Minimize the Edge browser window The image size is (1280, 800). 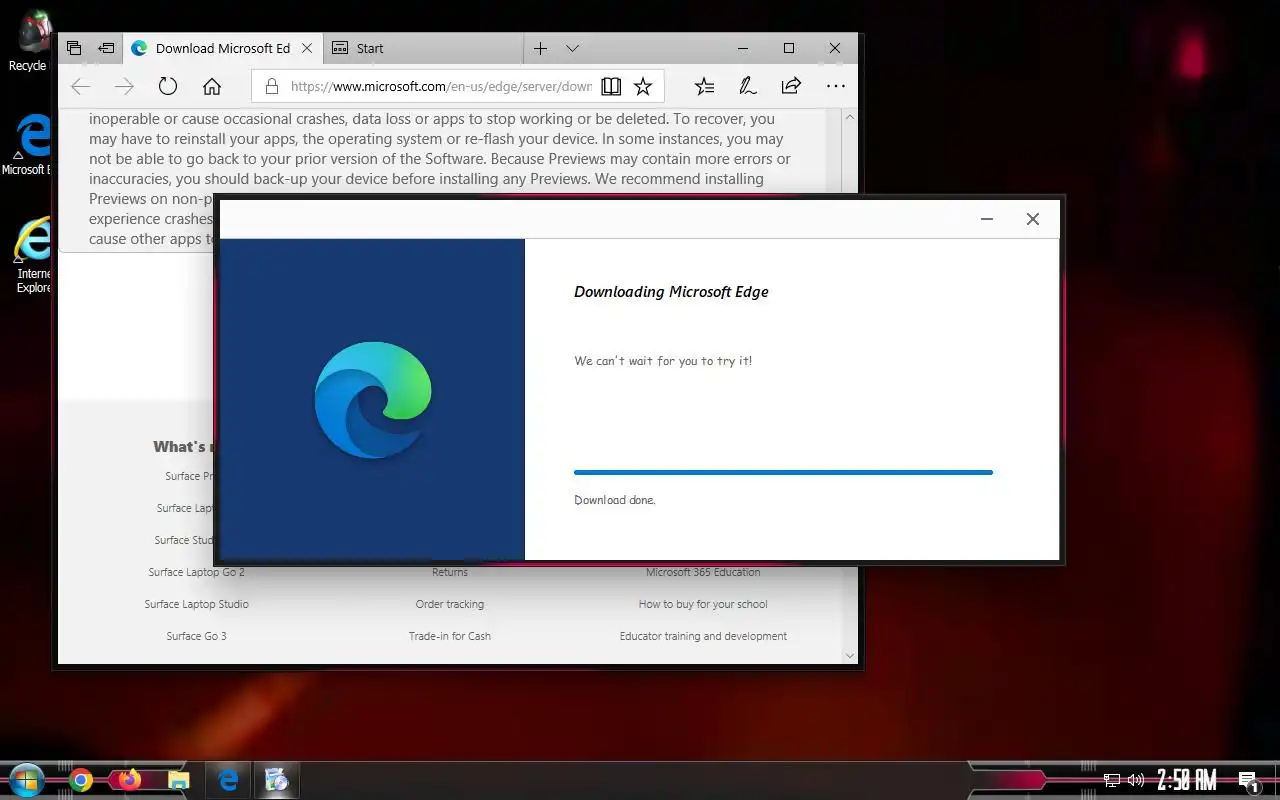click(x=743, y=48)
